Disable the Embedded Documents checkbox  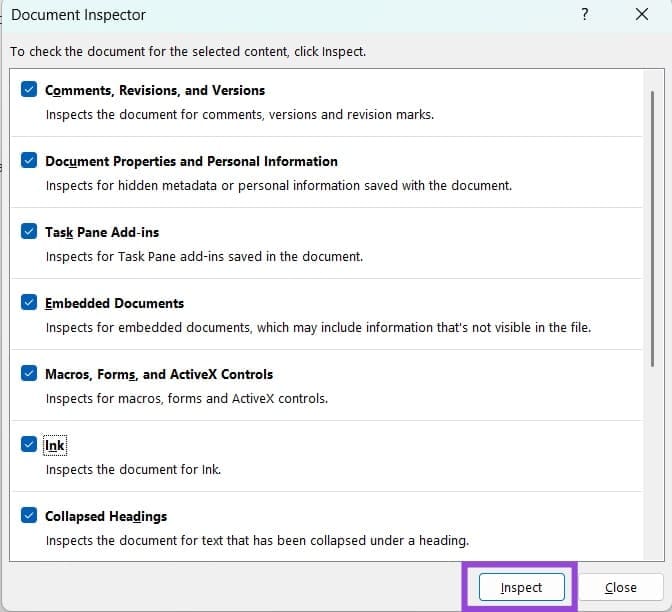click(29, 303)
